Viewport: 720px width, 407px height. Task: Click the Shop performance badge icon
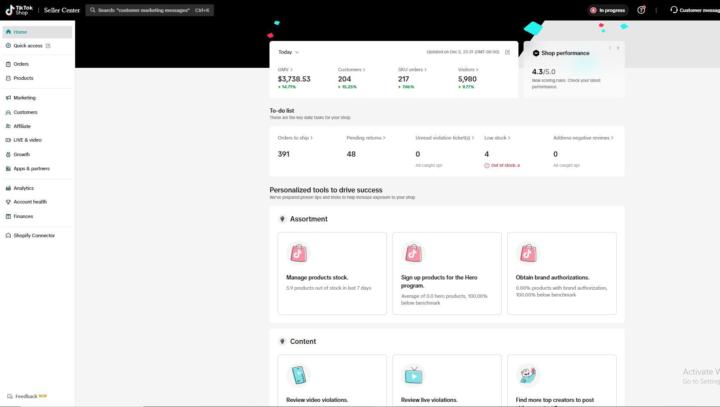click(x=536, y=53)
